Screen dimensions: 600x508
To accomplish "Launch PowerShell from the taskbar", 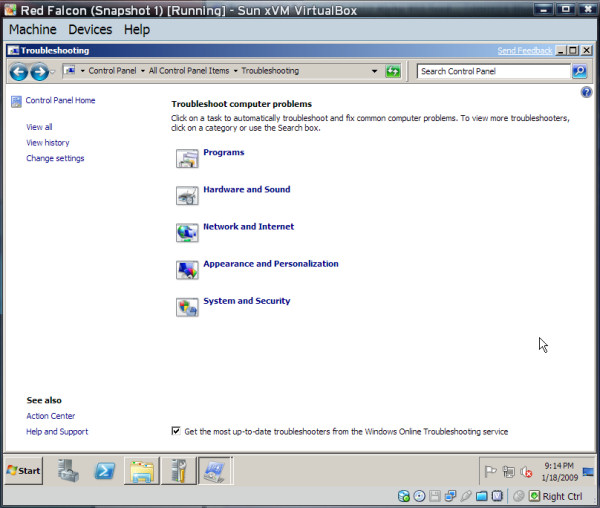I will tap(105, 471).
